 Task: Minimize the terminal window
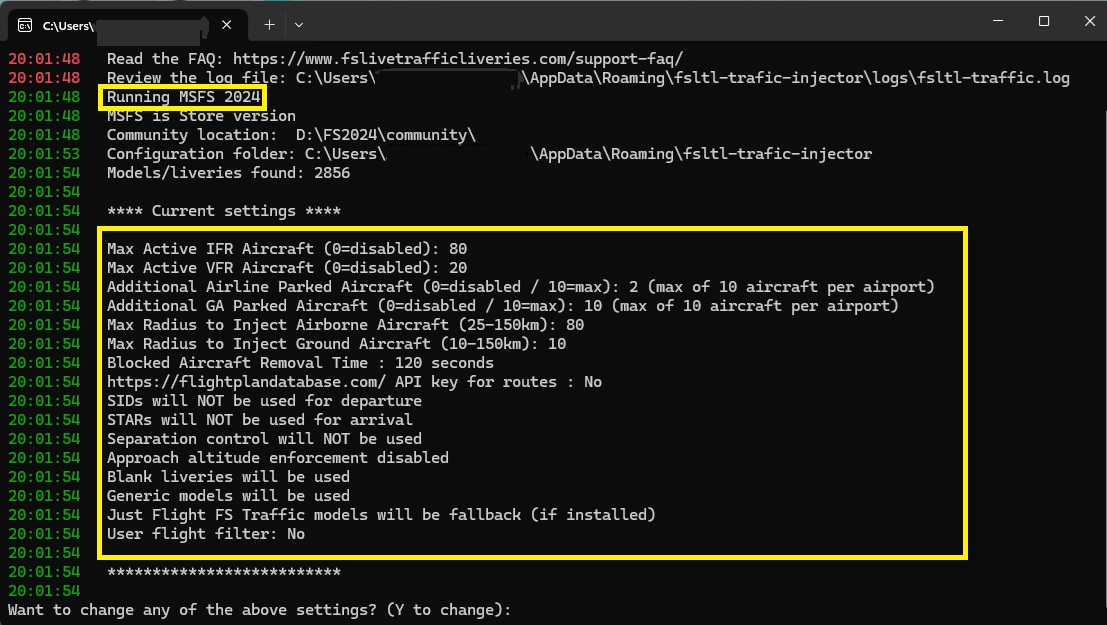pyautogui.click(x=998, y=21)
